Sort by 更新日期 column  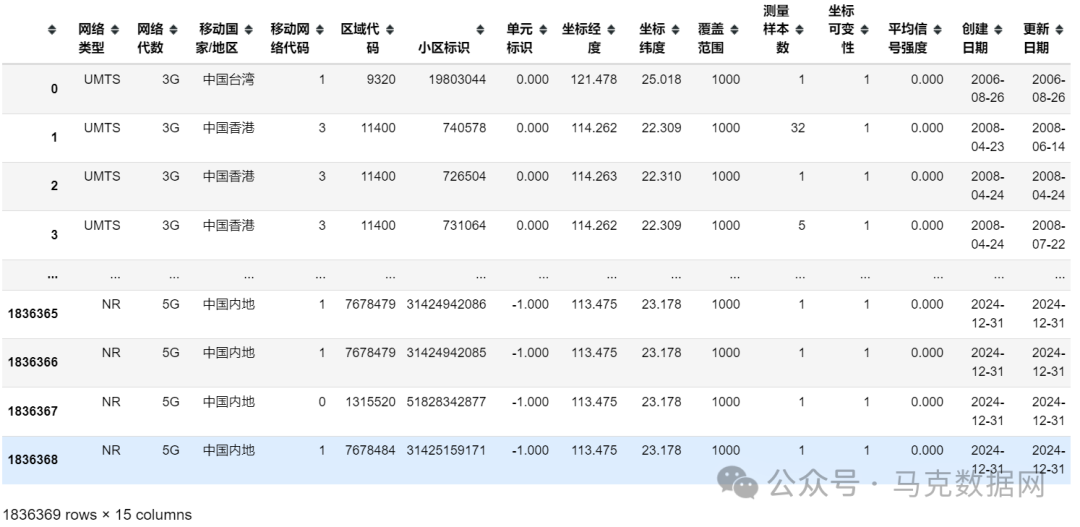(x=1060, y=30)
